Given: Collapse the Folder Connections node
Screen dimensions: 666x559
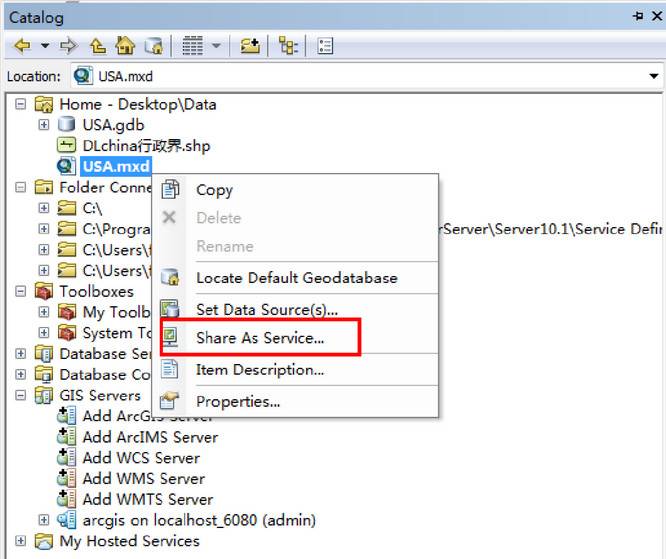Looking at the screenshot, I should pos(20,187).
